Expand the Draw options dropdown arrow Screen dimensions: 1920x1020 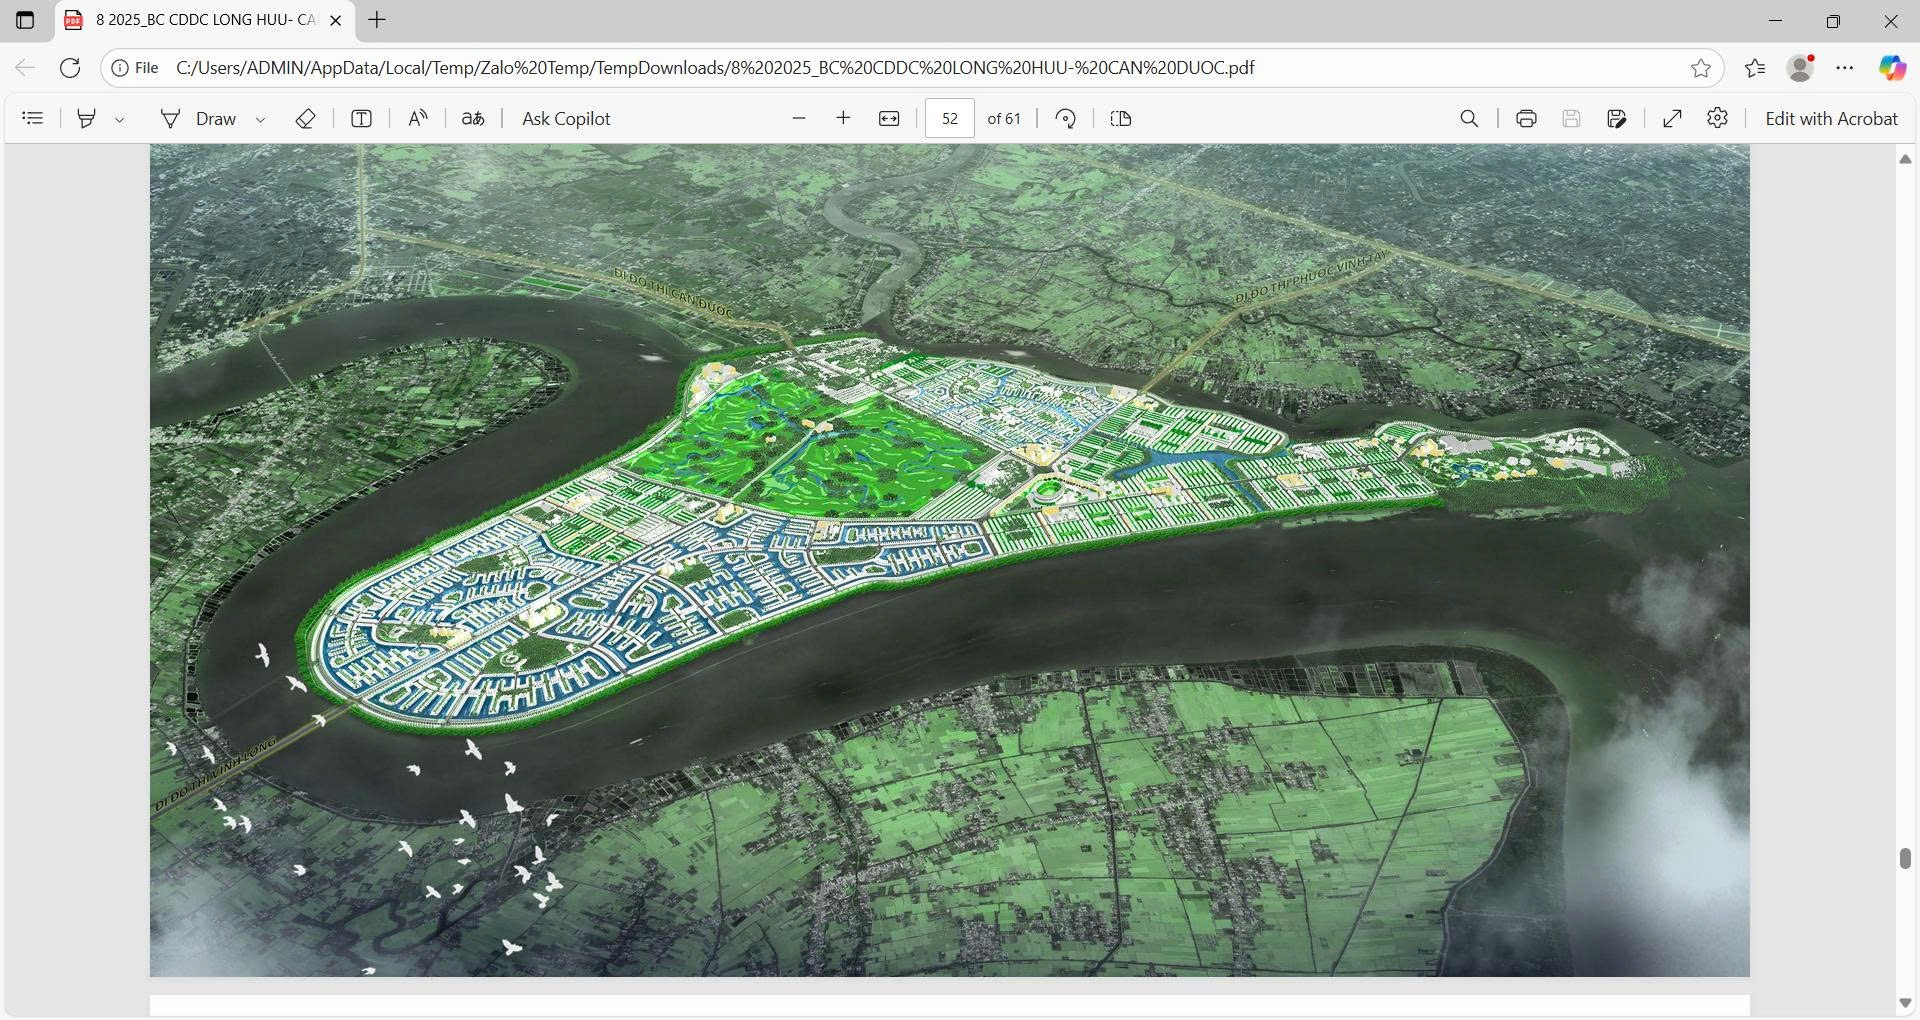[261, 119]
